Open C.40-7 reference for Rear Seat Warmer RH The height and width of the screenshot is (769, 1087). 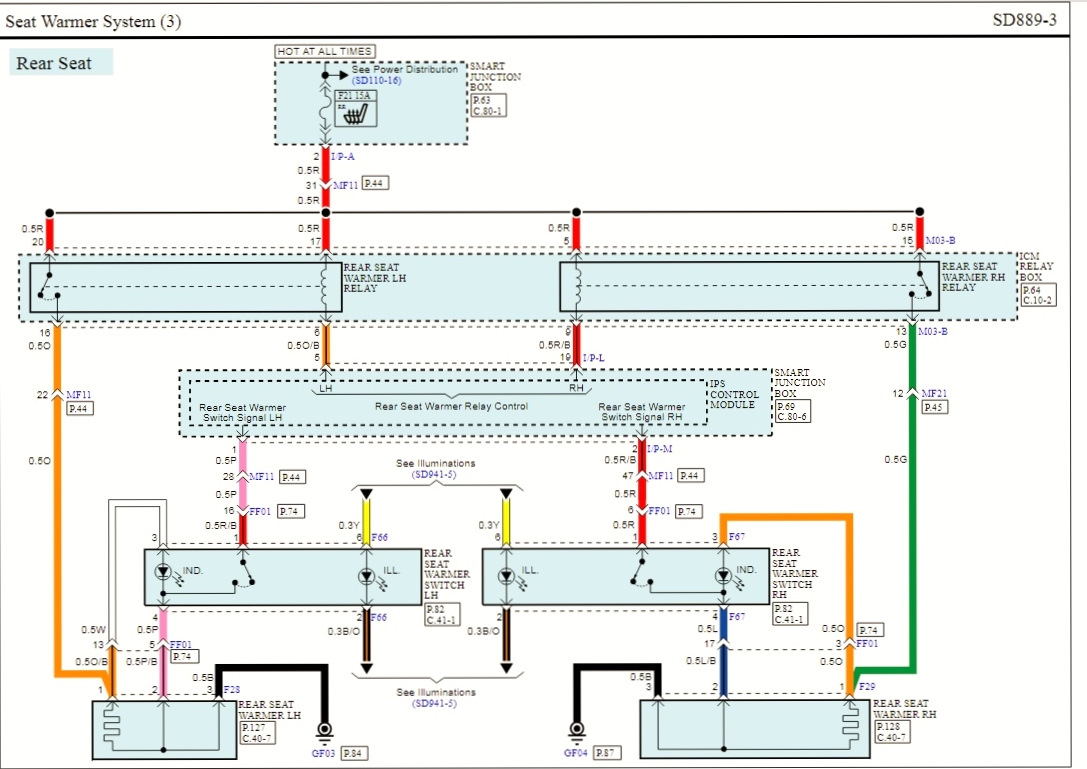pos(891,736)
